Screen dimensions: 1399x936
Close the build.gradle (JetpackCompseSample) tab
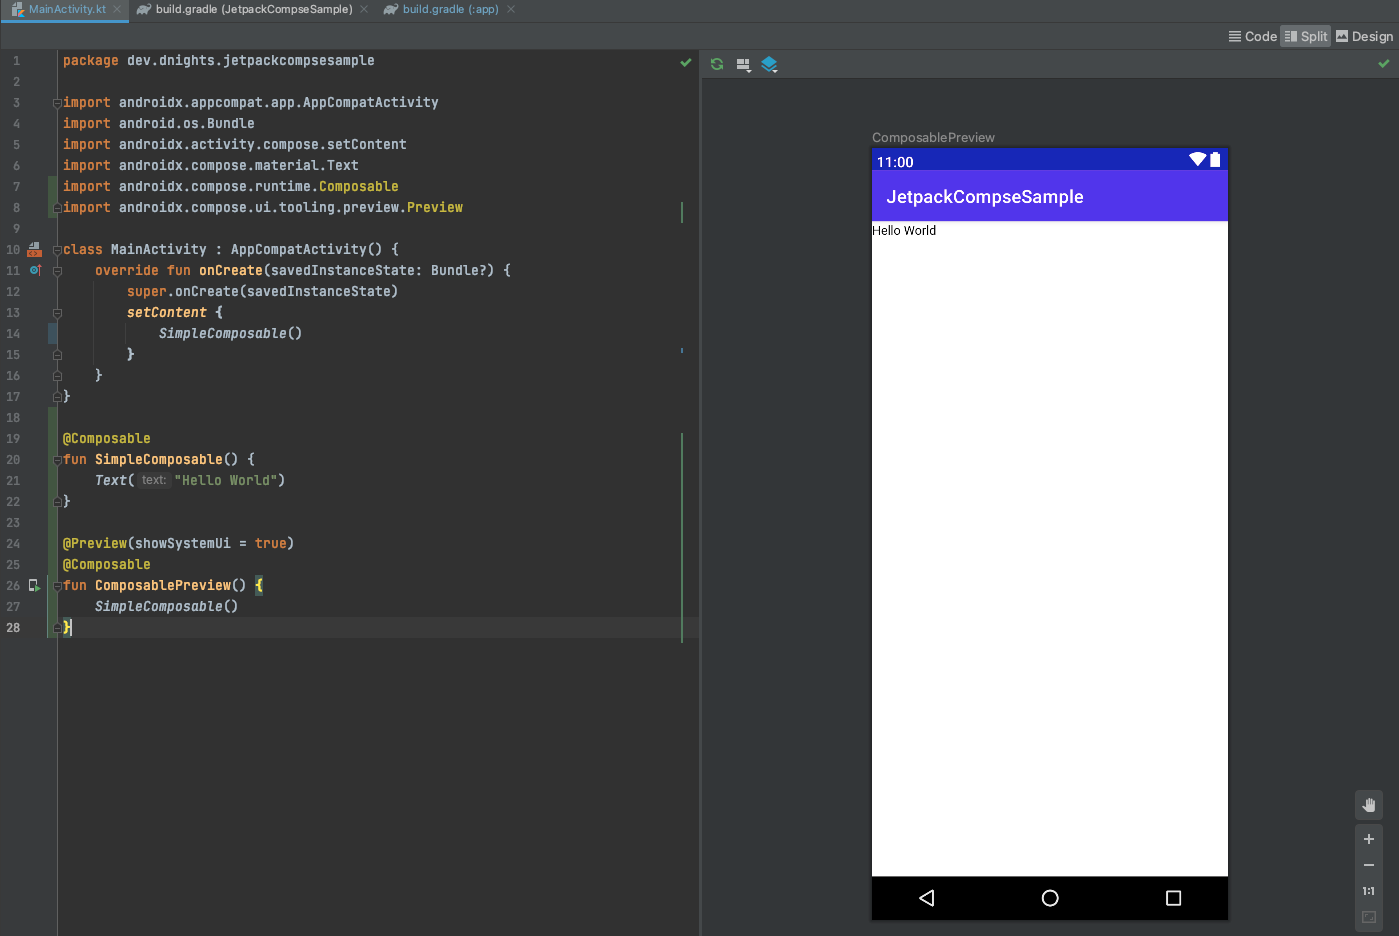(364, 9)
